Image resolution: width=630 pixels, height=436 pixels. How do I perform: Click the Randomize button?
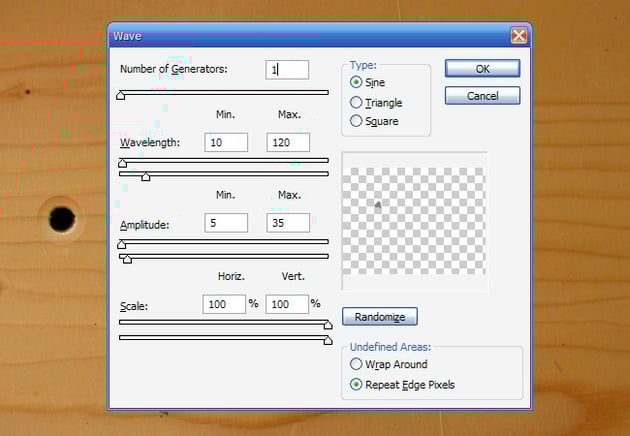tap(379, 317)
